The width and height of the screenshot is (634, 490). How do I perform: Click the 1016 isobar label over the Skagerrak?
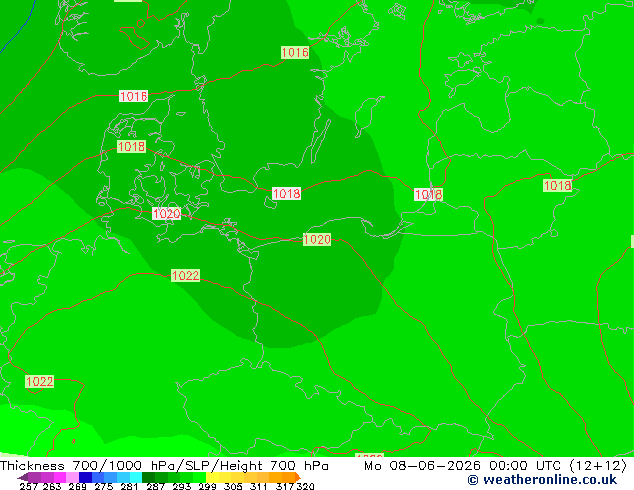(x=133, y=96)
